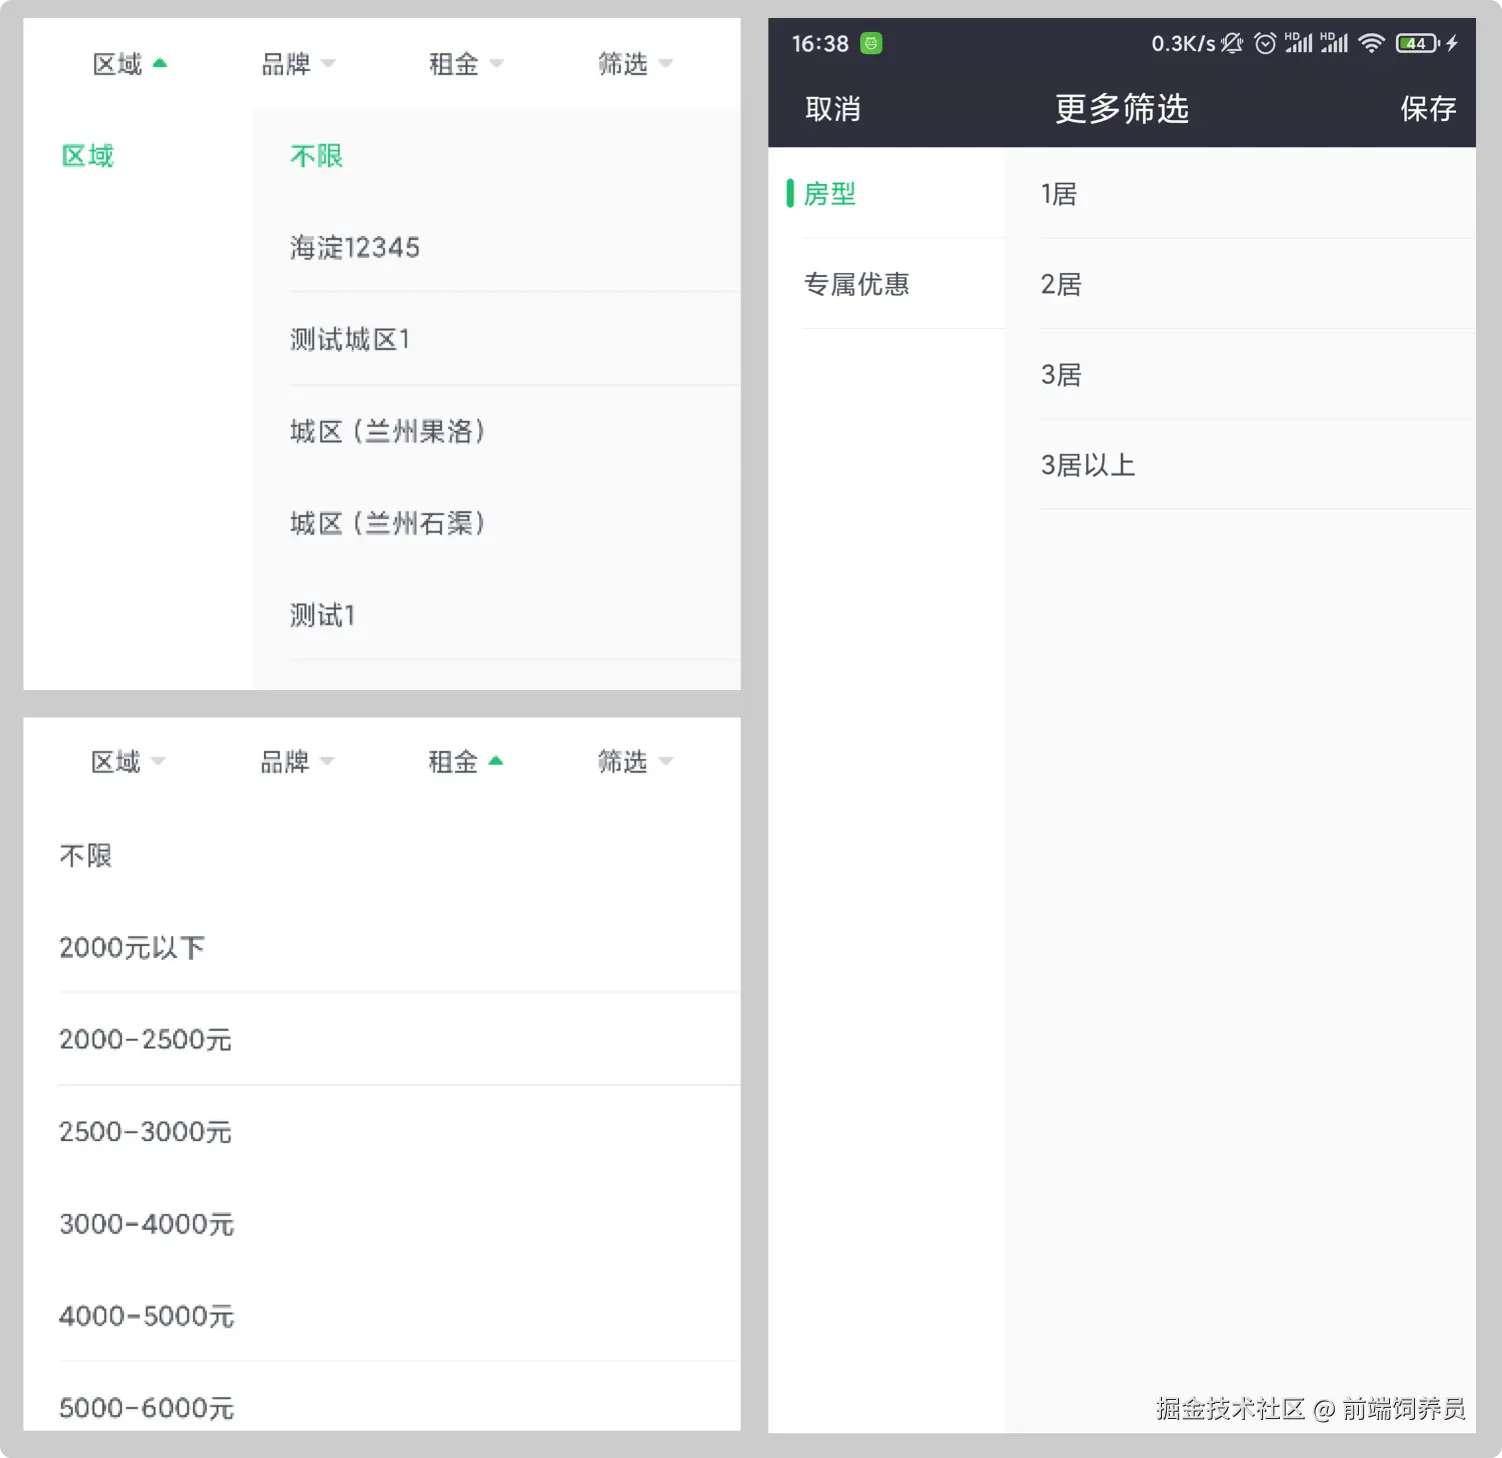This screenshot has width=1502, height=1458.
Task: Choose rent range 2500-3000元
Action: [399, 1132]
